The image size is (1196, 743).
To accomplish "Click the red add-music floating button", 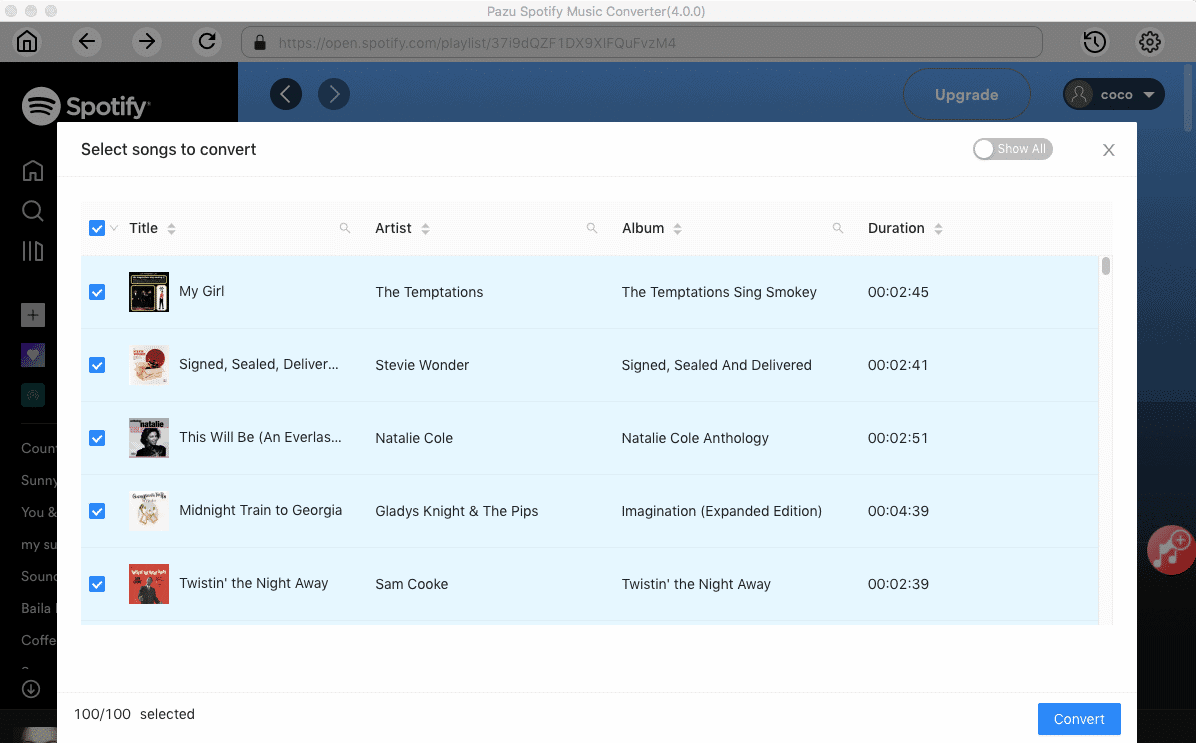I will [x=1171, y=549].
